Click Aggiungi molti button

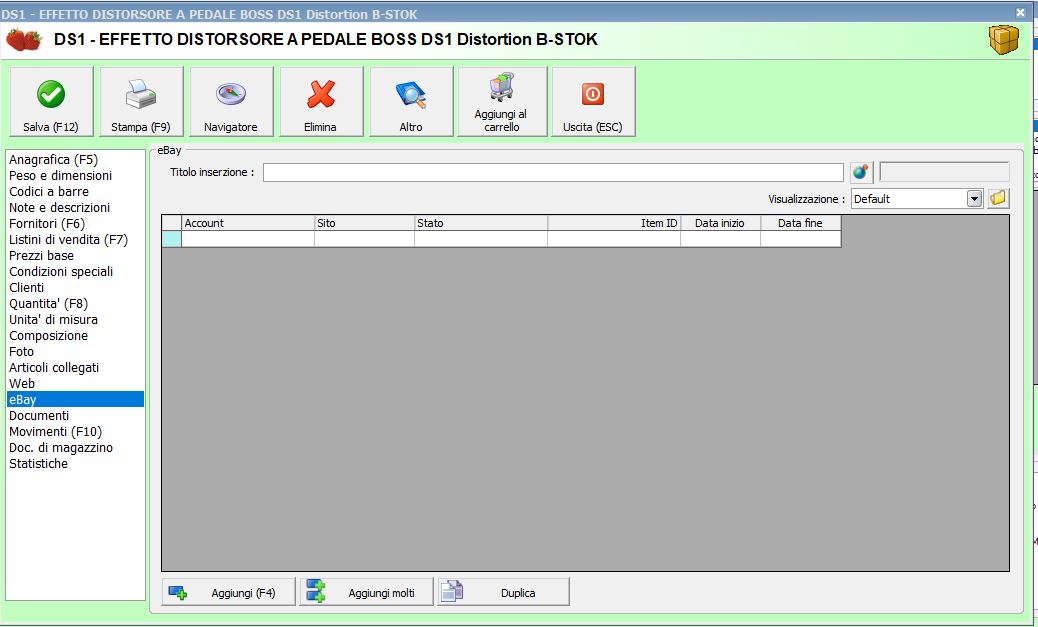(x=367, y=592)
